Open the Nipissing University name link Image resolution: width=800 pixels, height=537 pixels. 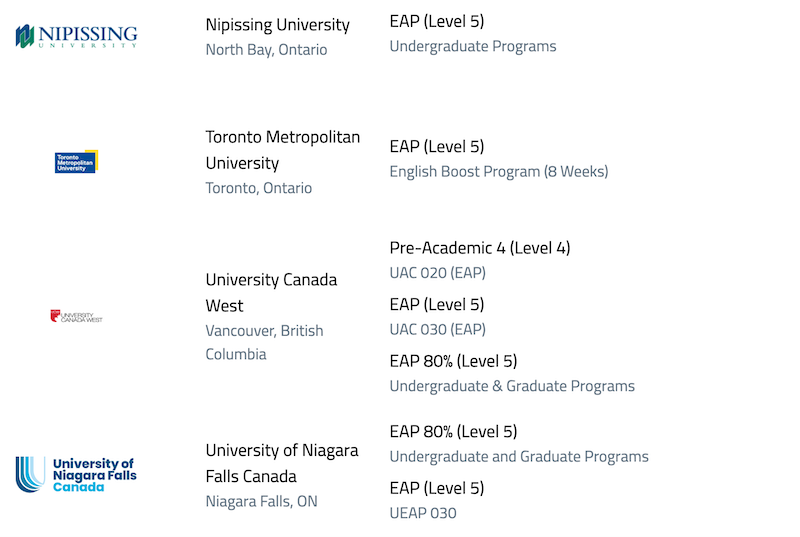[x=278, y=24]
